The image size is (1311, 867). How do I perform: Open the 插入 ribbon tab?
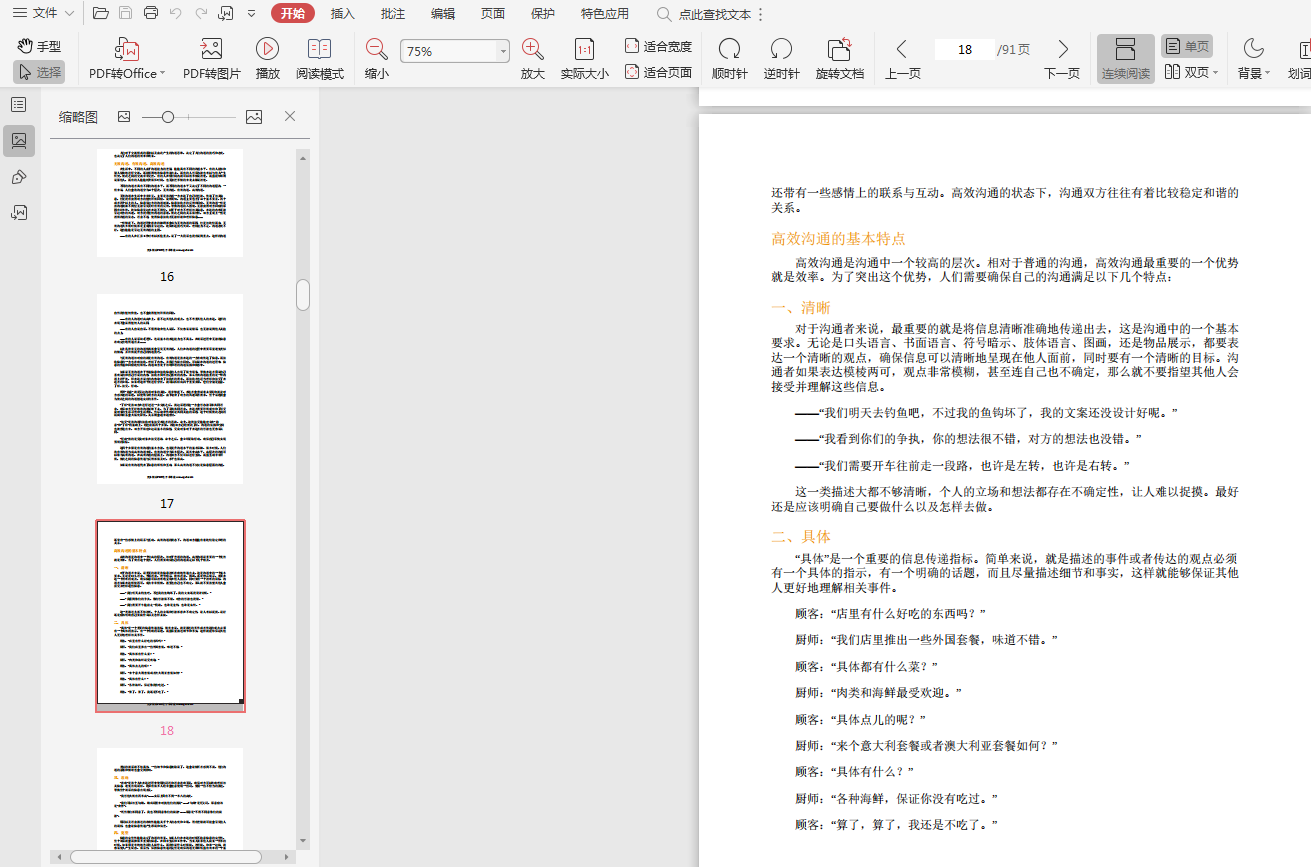tap(343, 13)
